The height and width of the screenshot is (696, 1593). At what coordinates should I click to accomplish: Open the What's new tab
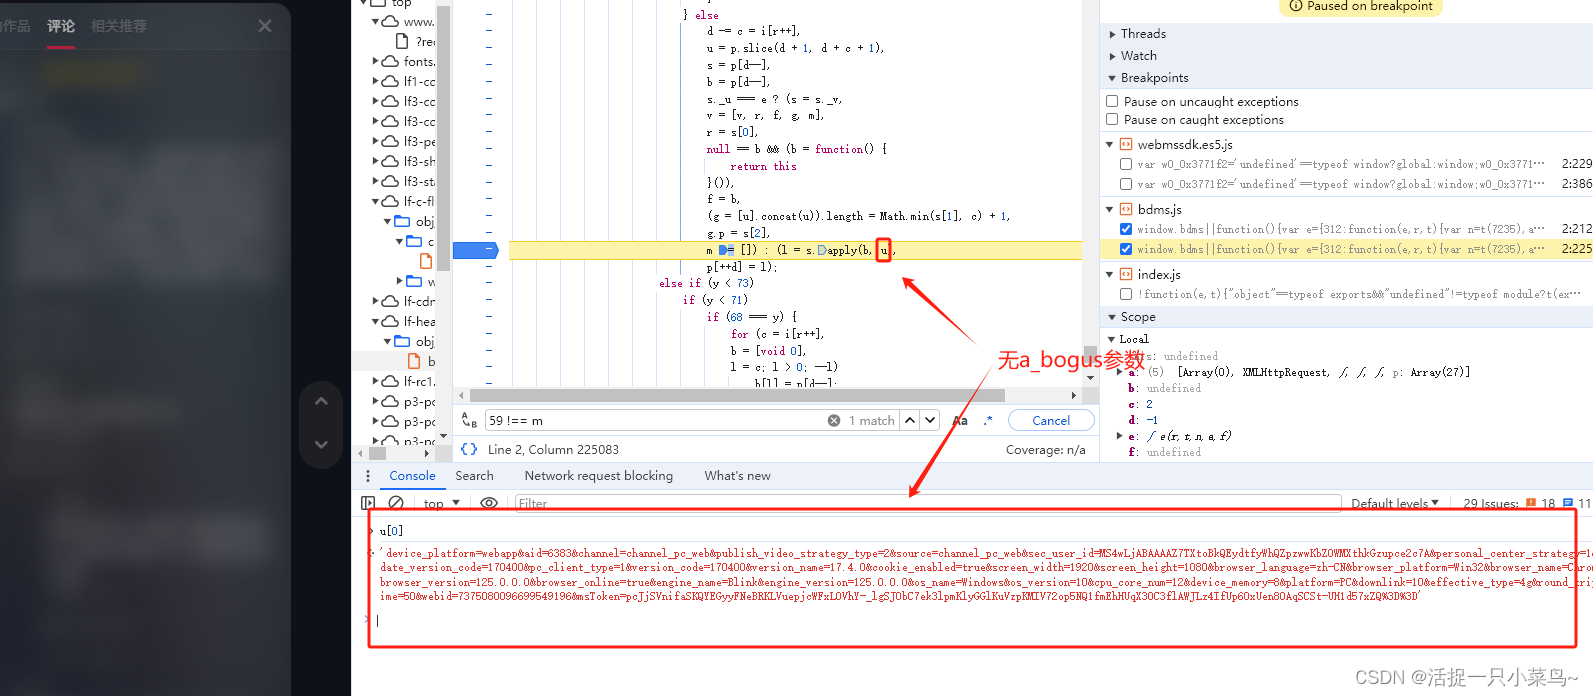click(737, 476)
